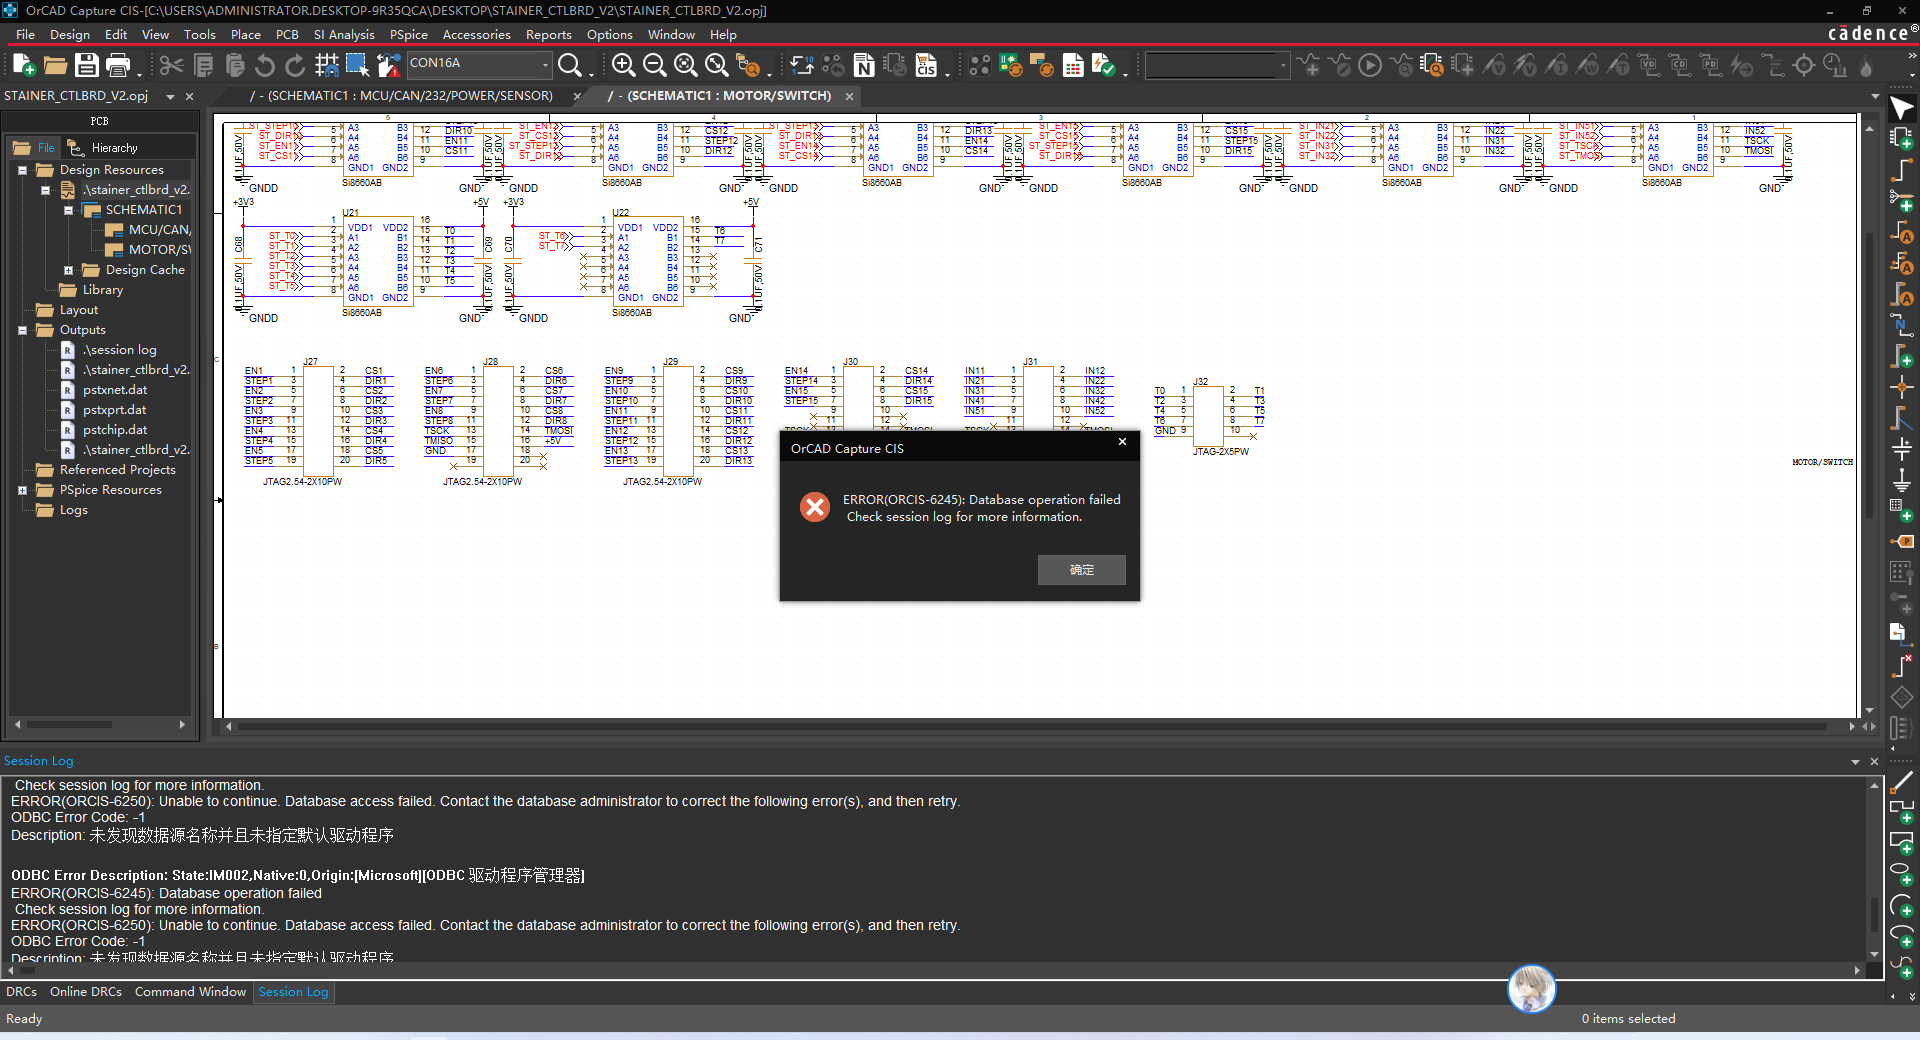Close the MOTOR/SWITCH schematic tab
1920x1040 pixels.
click(849, 97)
